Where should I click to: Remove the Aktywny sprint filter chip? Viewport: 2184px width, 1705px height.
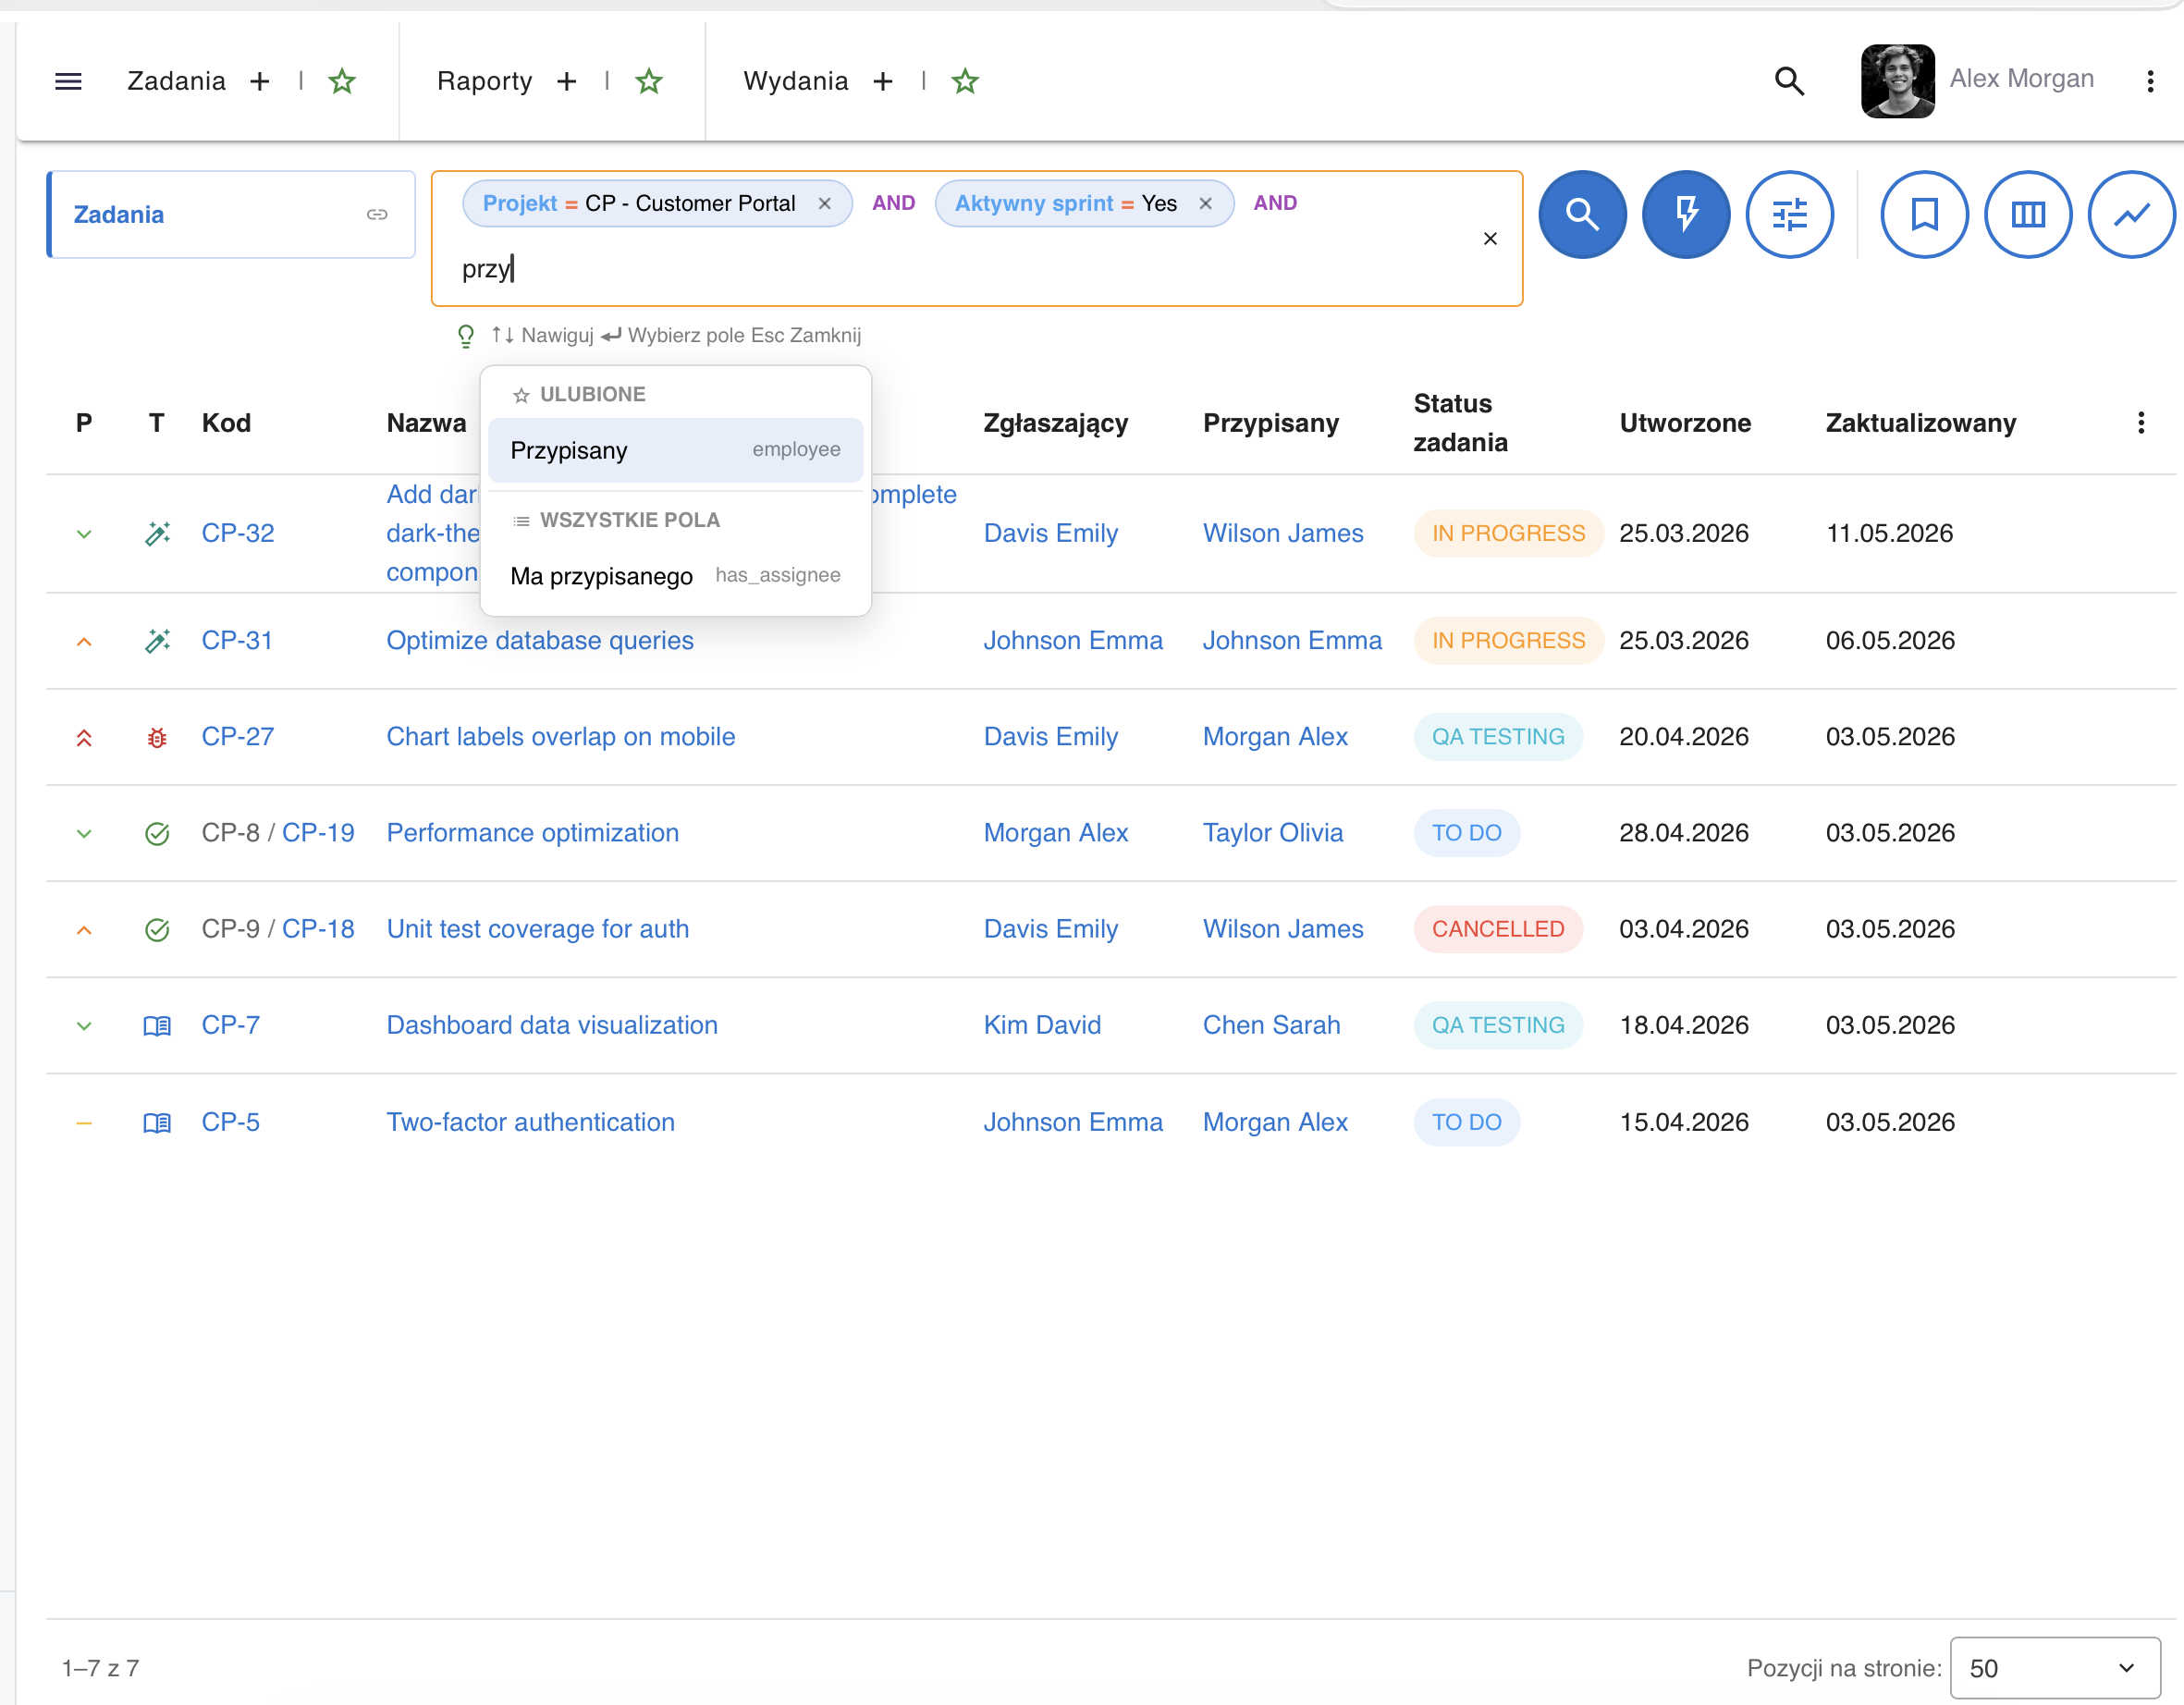click(x=1205, y=203)
